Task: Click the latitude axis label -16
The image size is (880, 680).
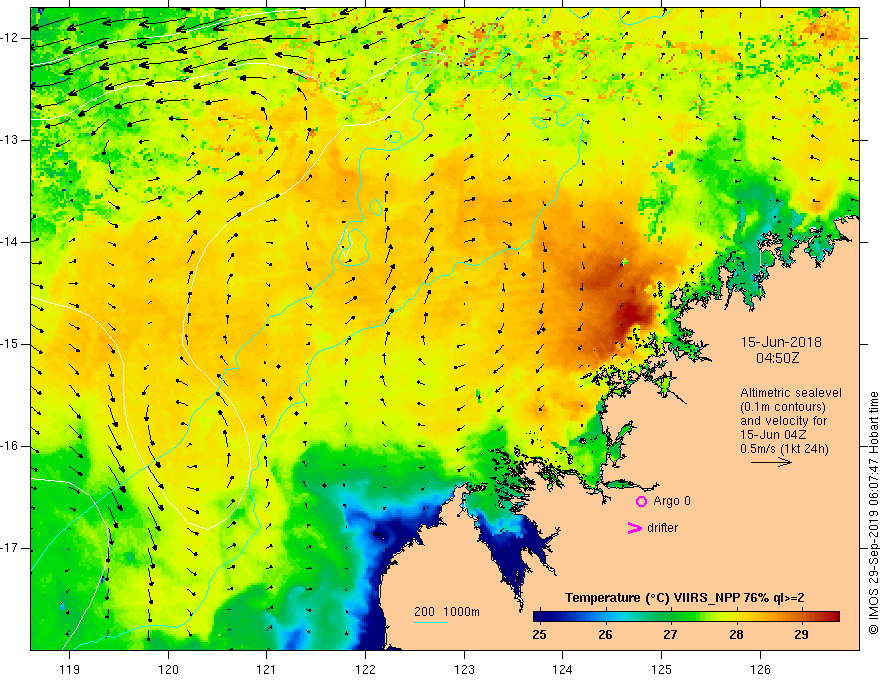Action: click(11, 446)
